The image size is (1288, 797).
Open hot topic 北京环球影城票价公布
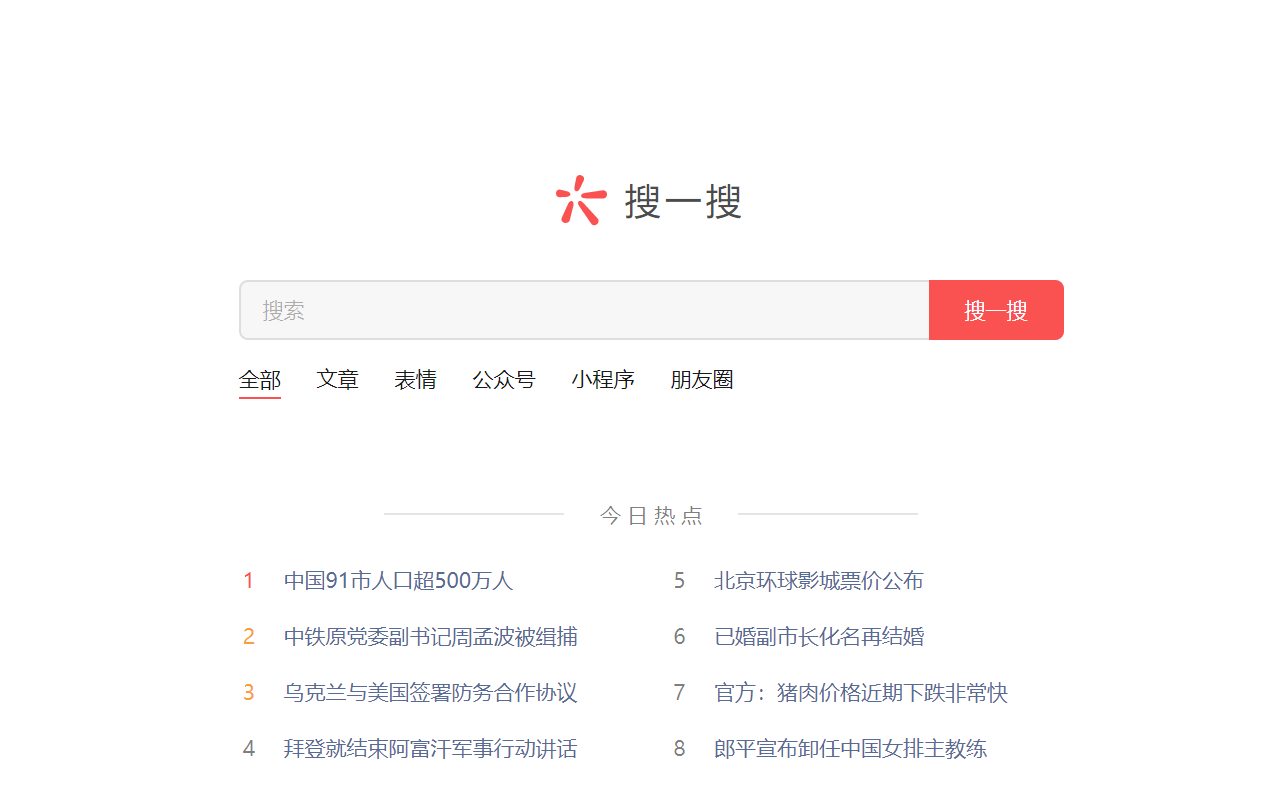tap(819, 581)
